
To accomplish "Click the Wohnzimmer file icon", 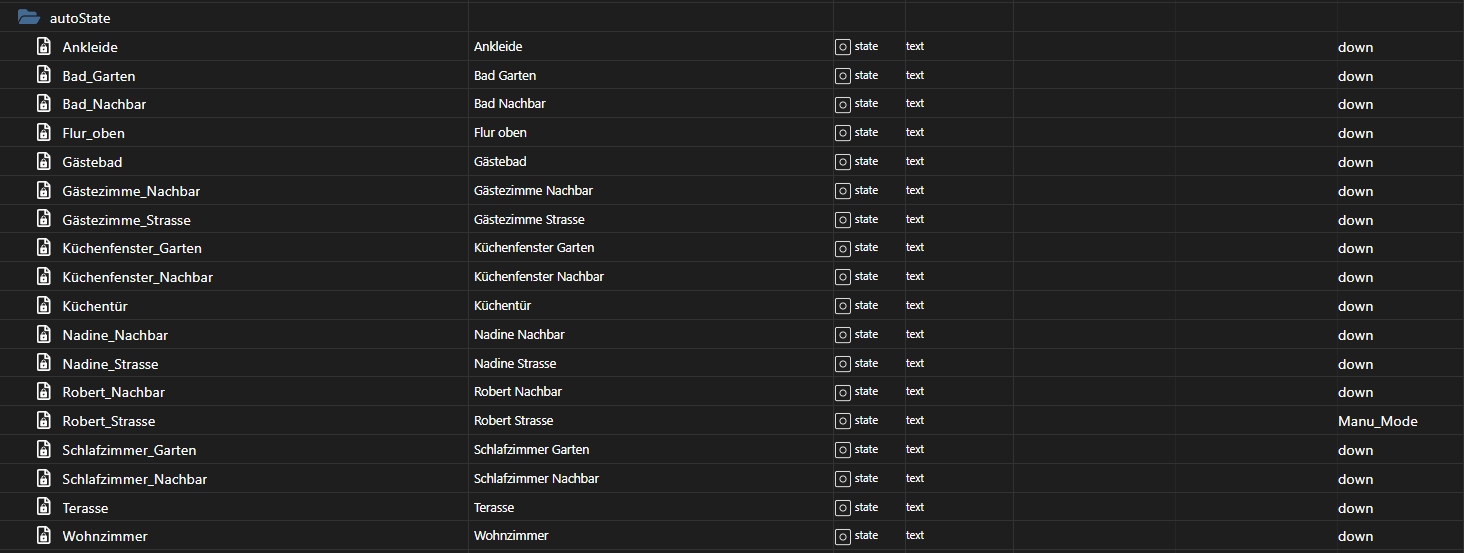I will click(43, 536).
